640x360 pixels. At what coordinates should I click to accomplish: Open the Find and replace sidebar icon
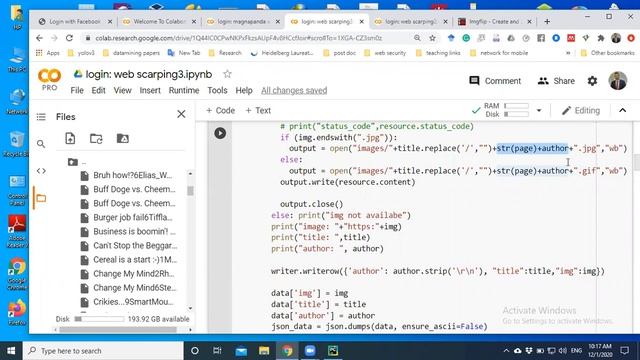41,144
